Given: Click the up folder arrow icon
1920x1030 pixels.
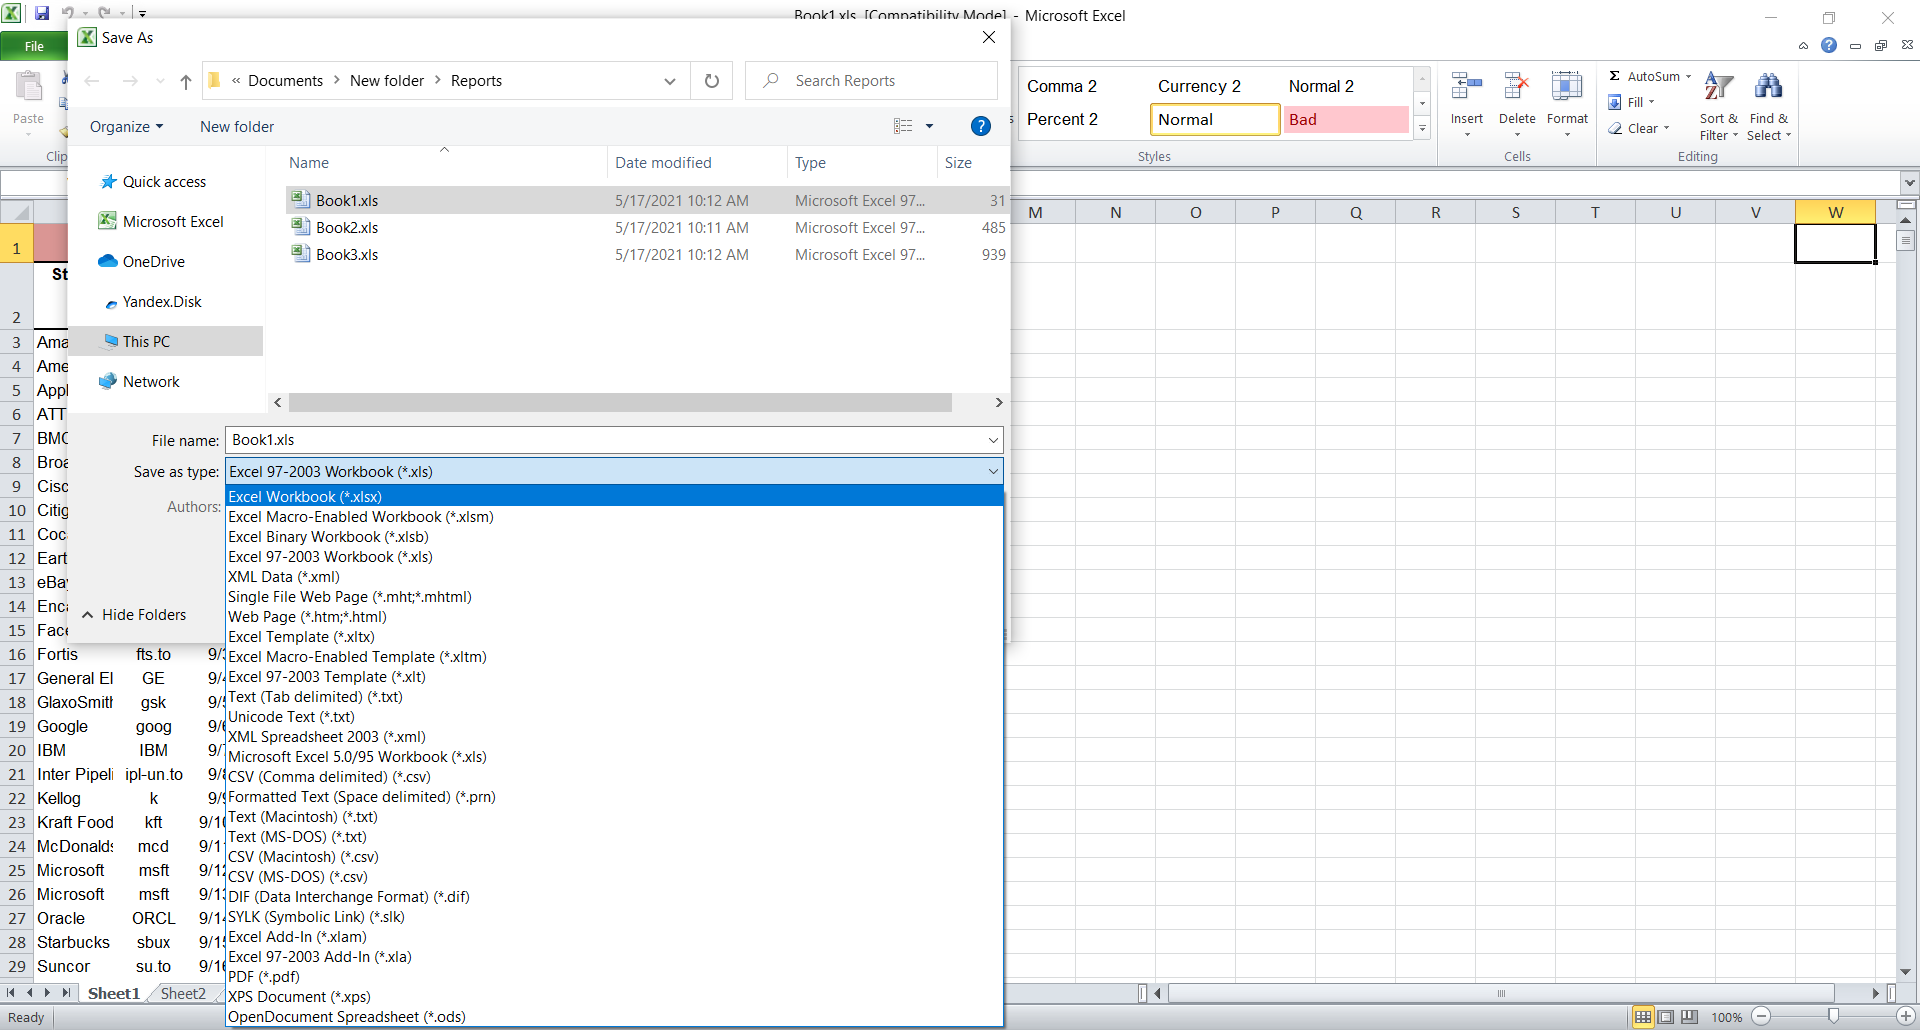Looking at the screenshot, I should [x=186, y=81].
